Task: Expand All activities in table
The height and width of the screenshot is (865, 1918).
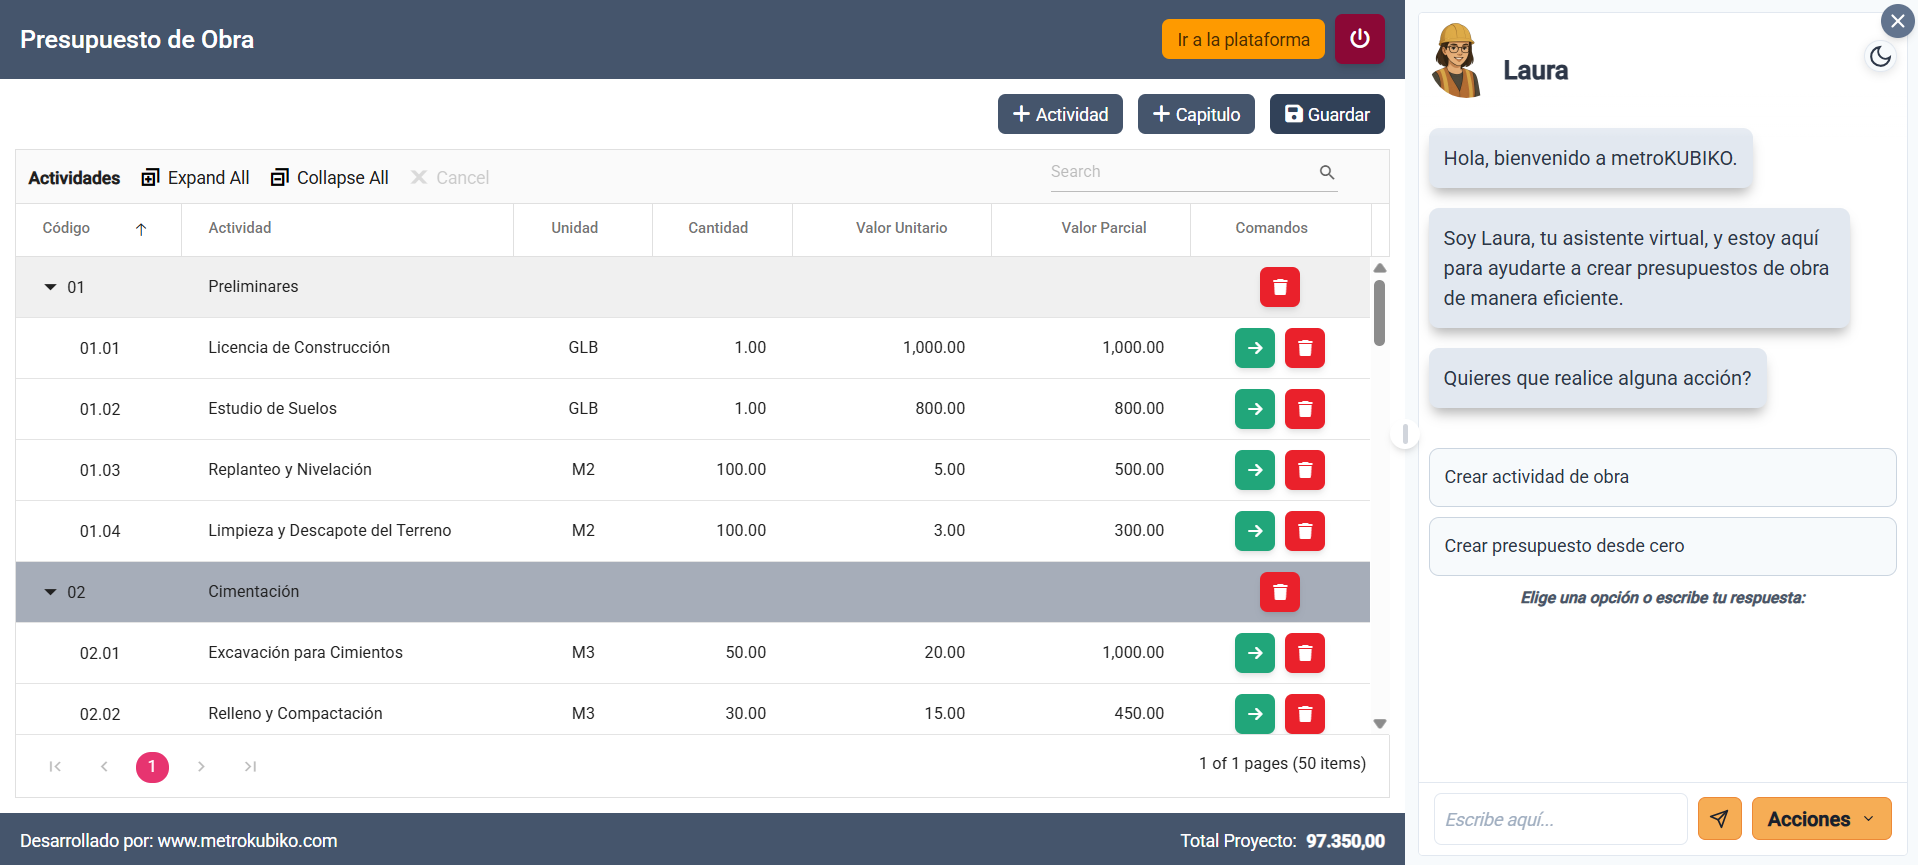Action: tap(195, 177)
